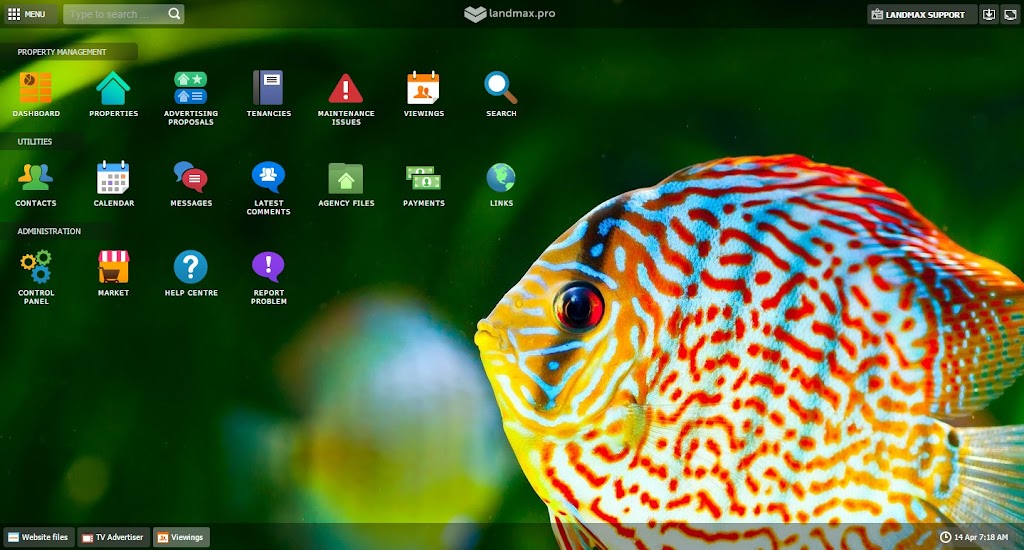Click the Report Problem icon

point(268,267)
